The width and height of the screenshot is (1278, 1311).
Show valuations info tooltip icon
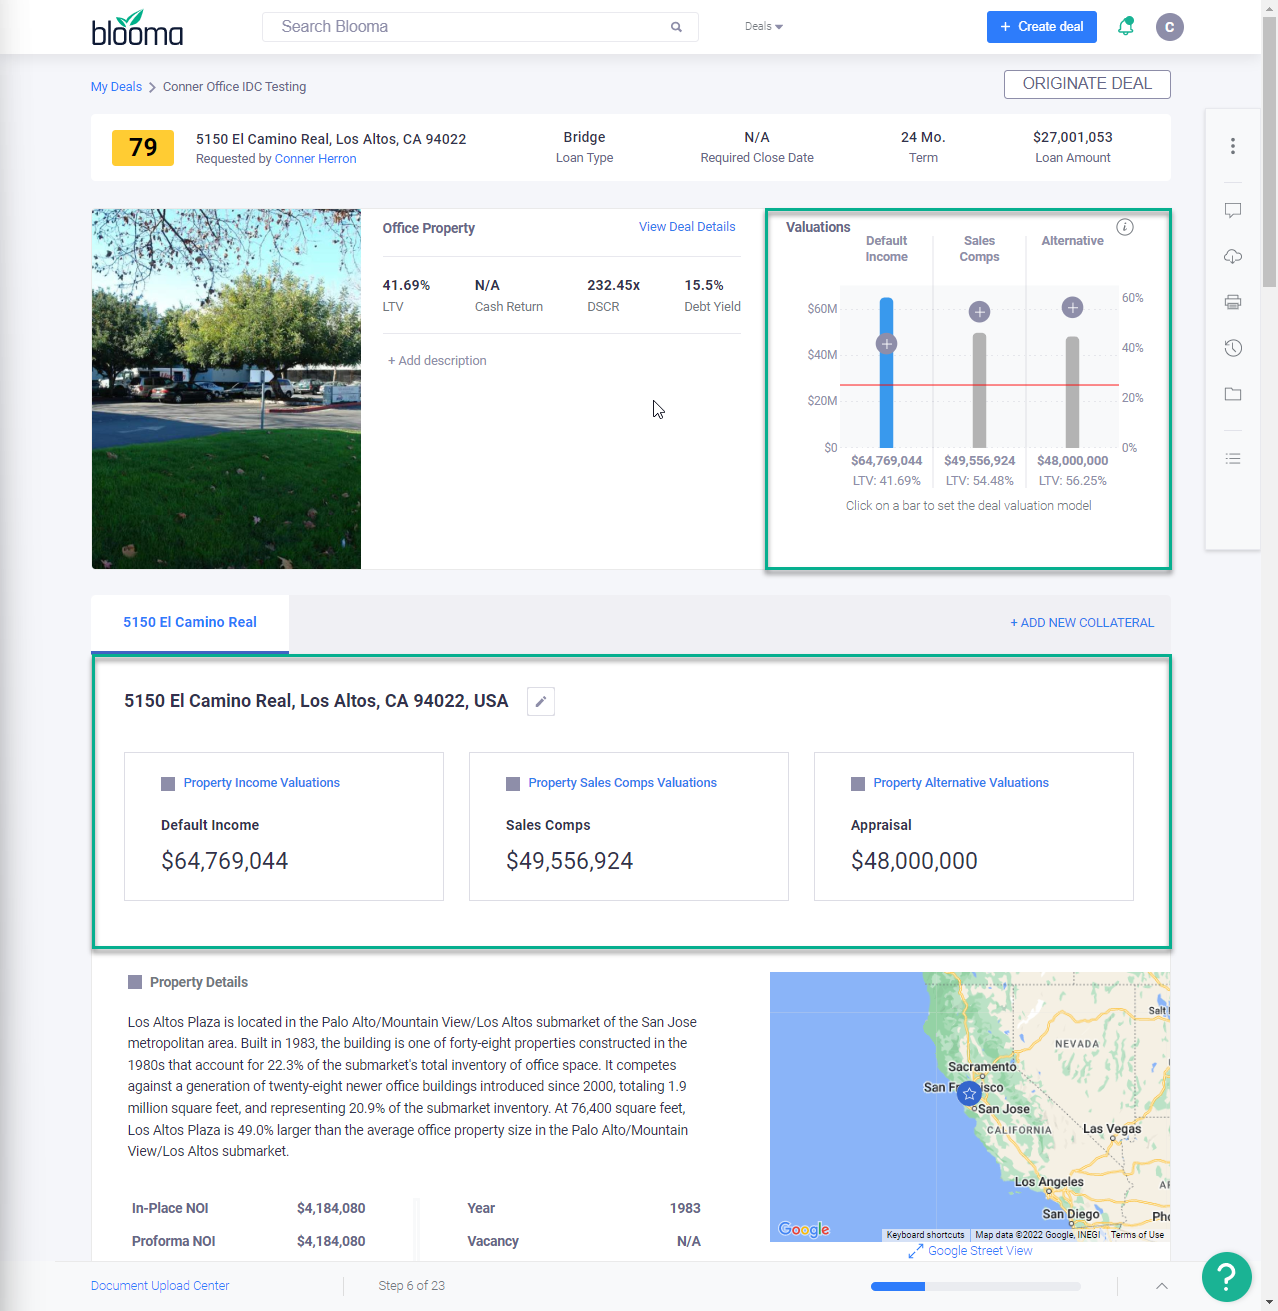1125,227
